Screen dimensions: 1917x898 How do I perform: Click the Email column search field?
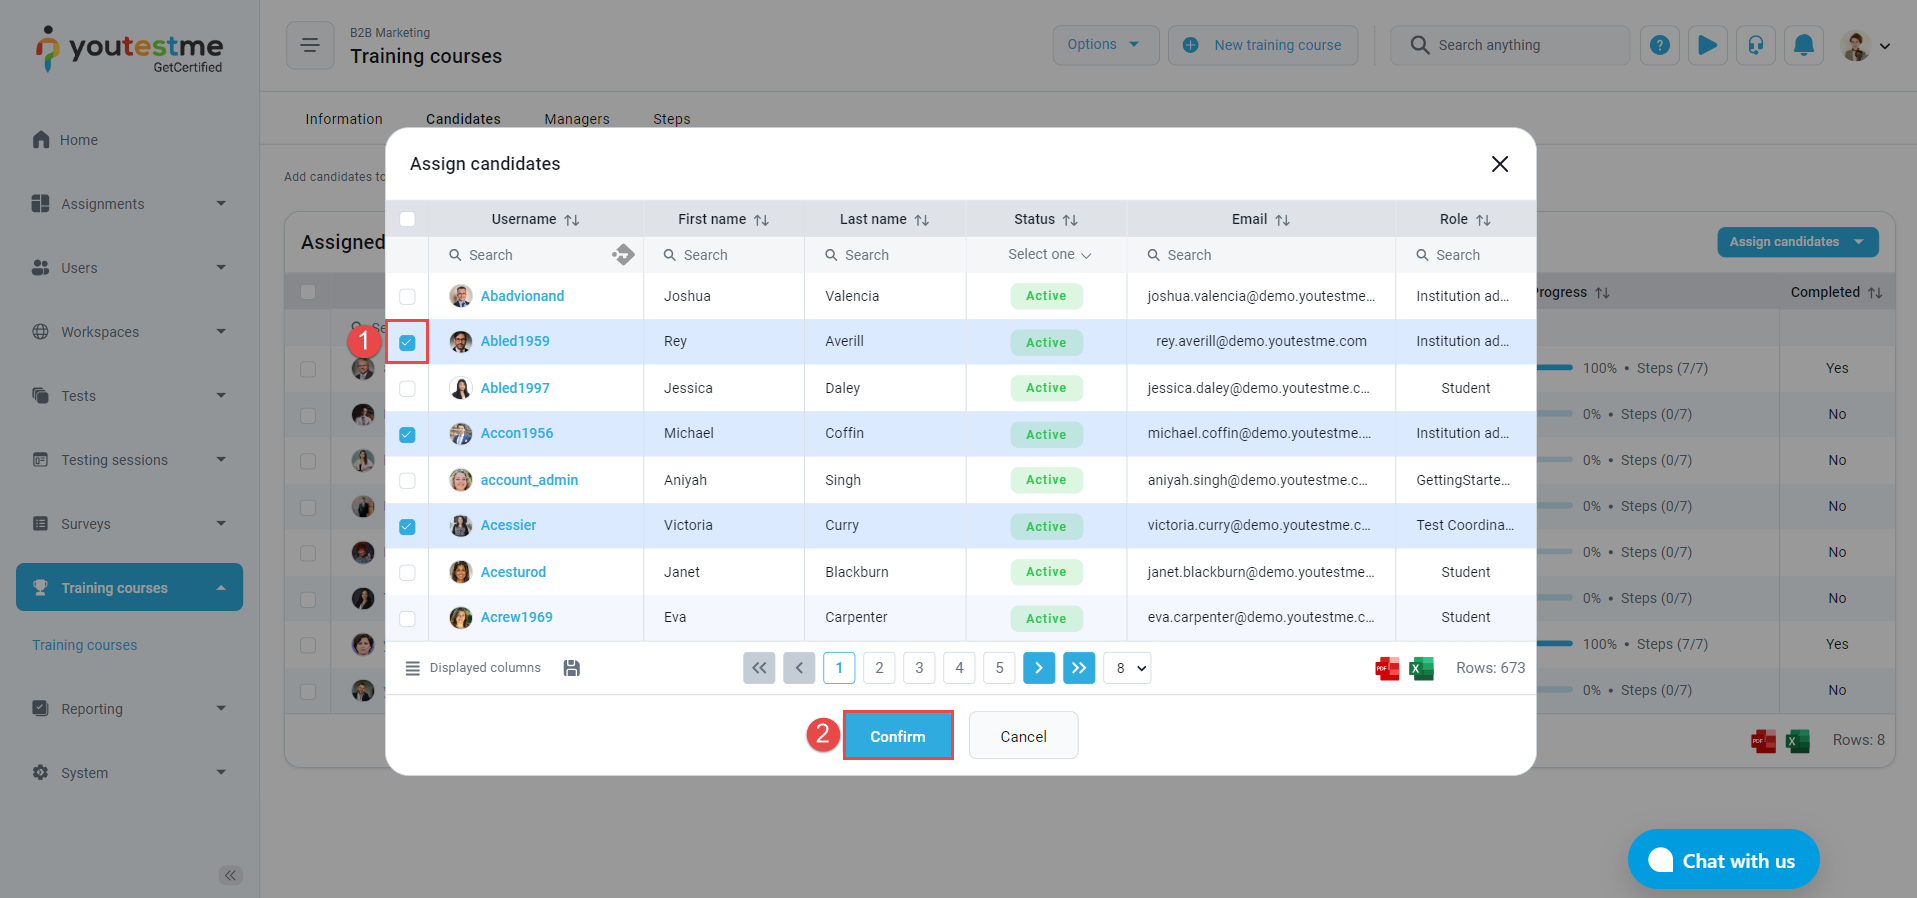(x=1265, y=255)
